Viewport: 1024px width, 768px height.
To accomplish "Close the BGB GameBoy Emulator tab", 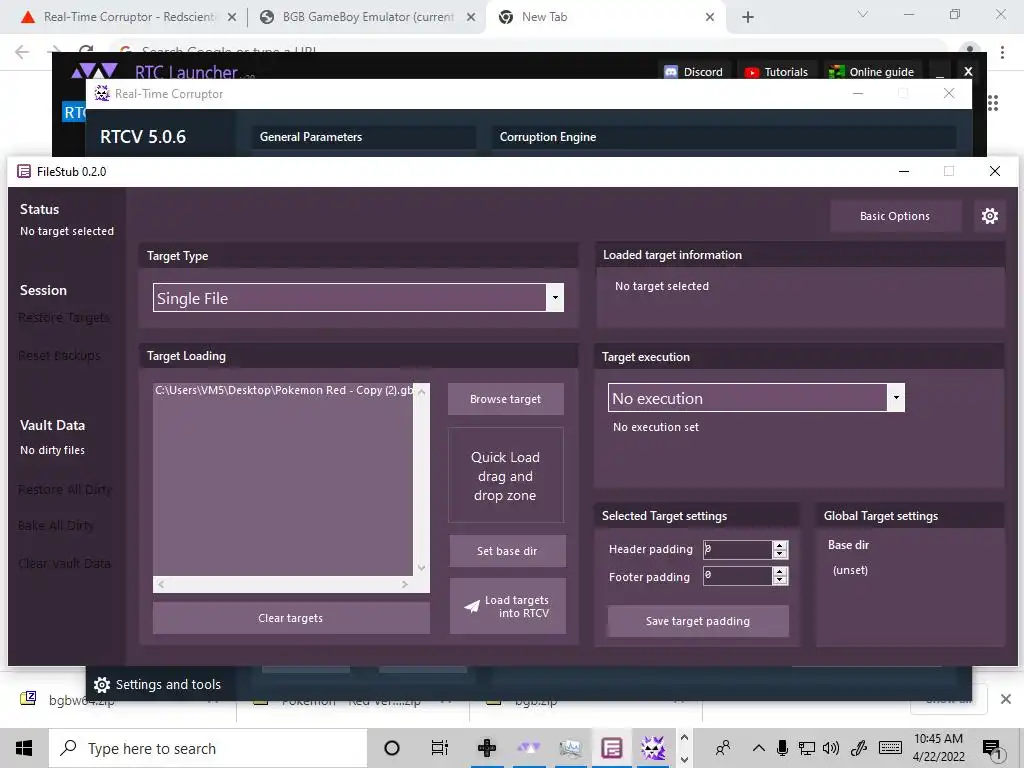I will point(471,18).
